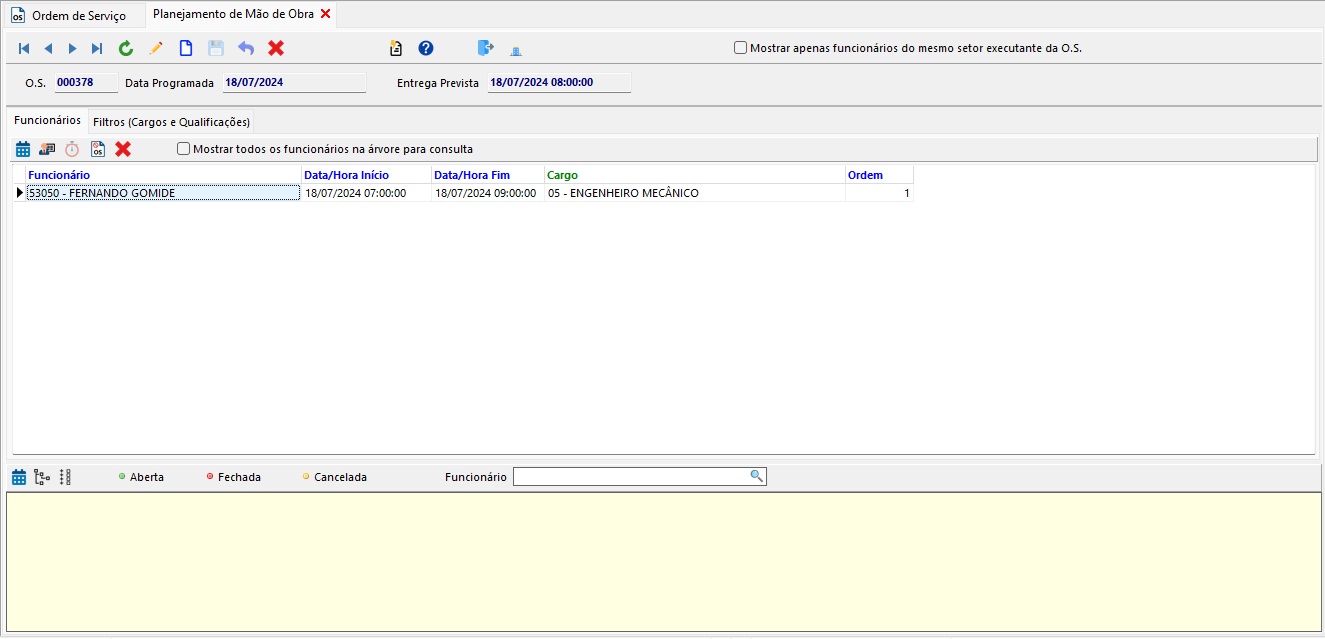1325x639 pixels.
Task: Open help with the question mark icon
Action: coord(426,48)
